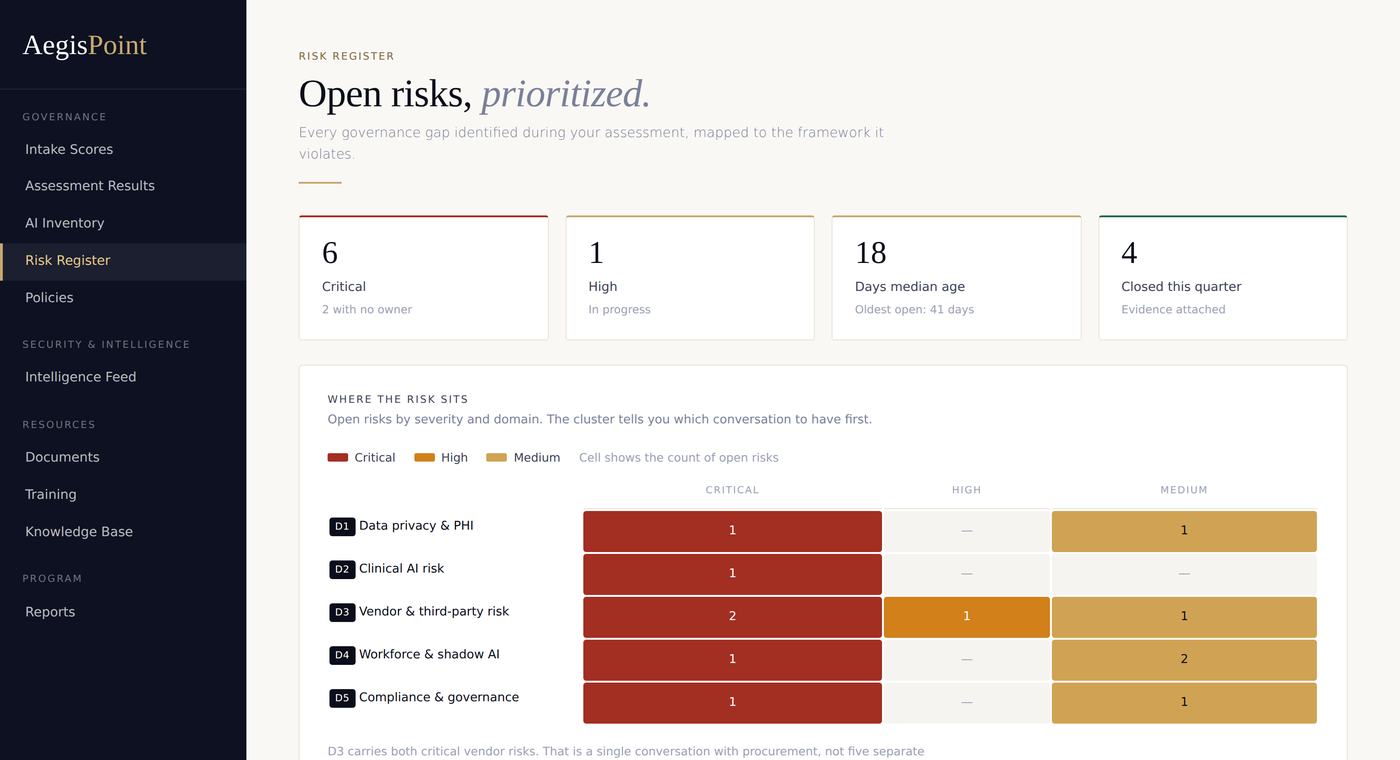The height and width of the screenshot is (760, 1400).
Task: Click the Clinical AI risk row label
Action: [401, 568]
